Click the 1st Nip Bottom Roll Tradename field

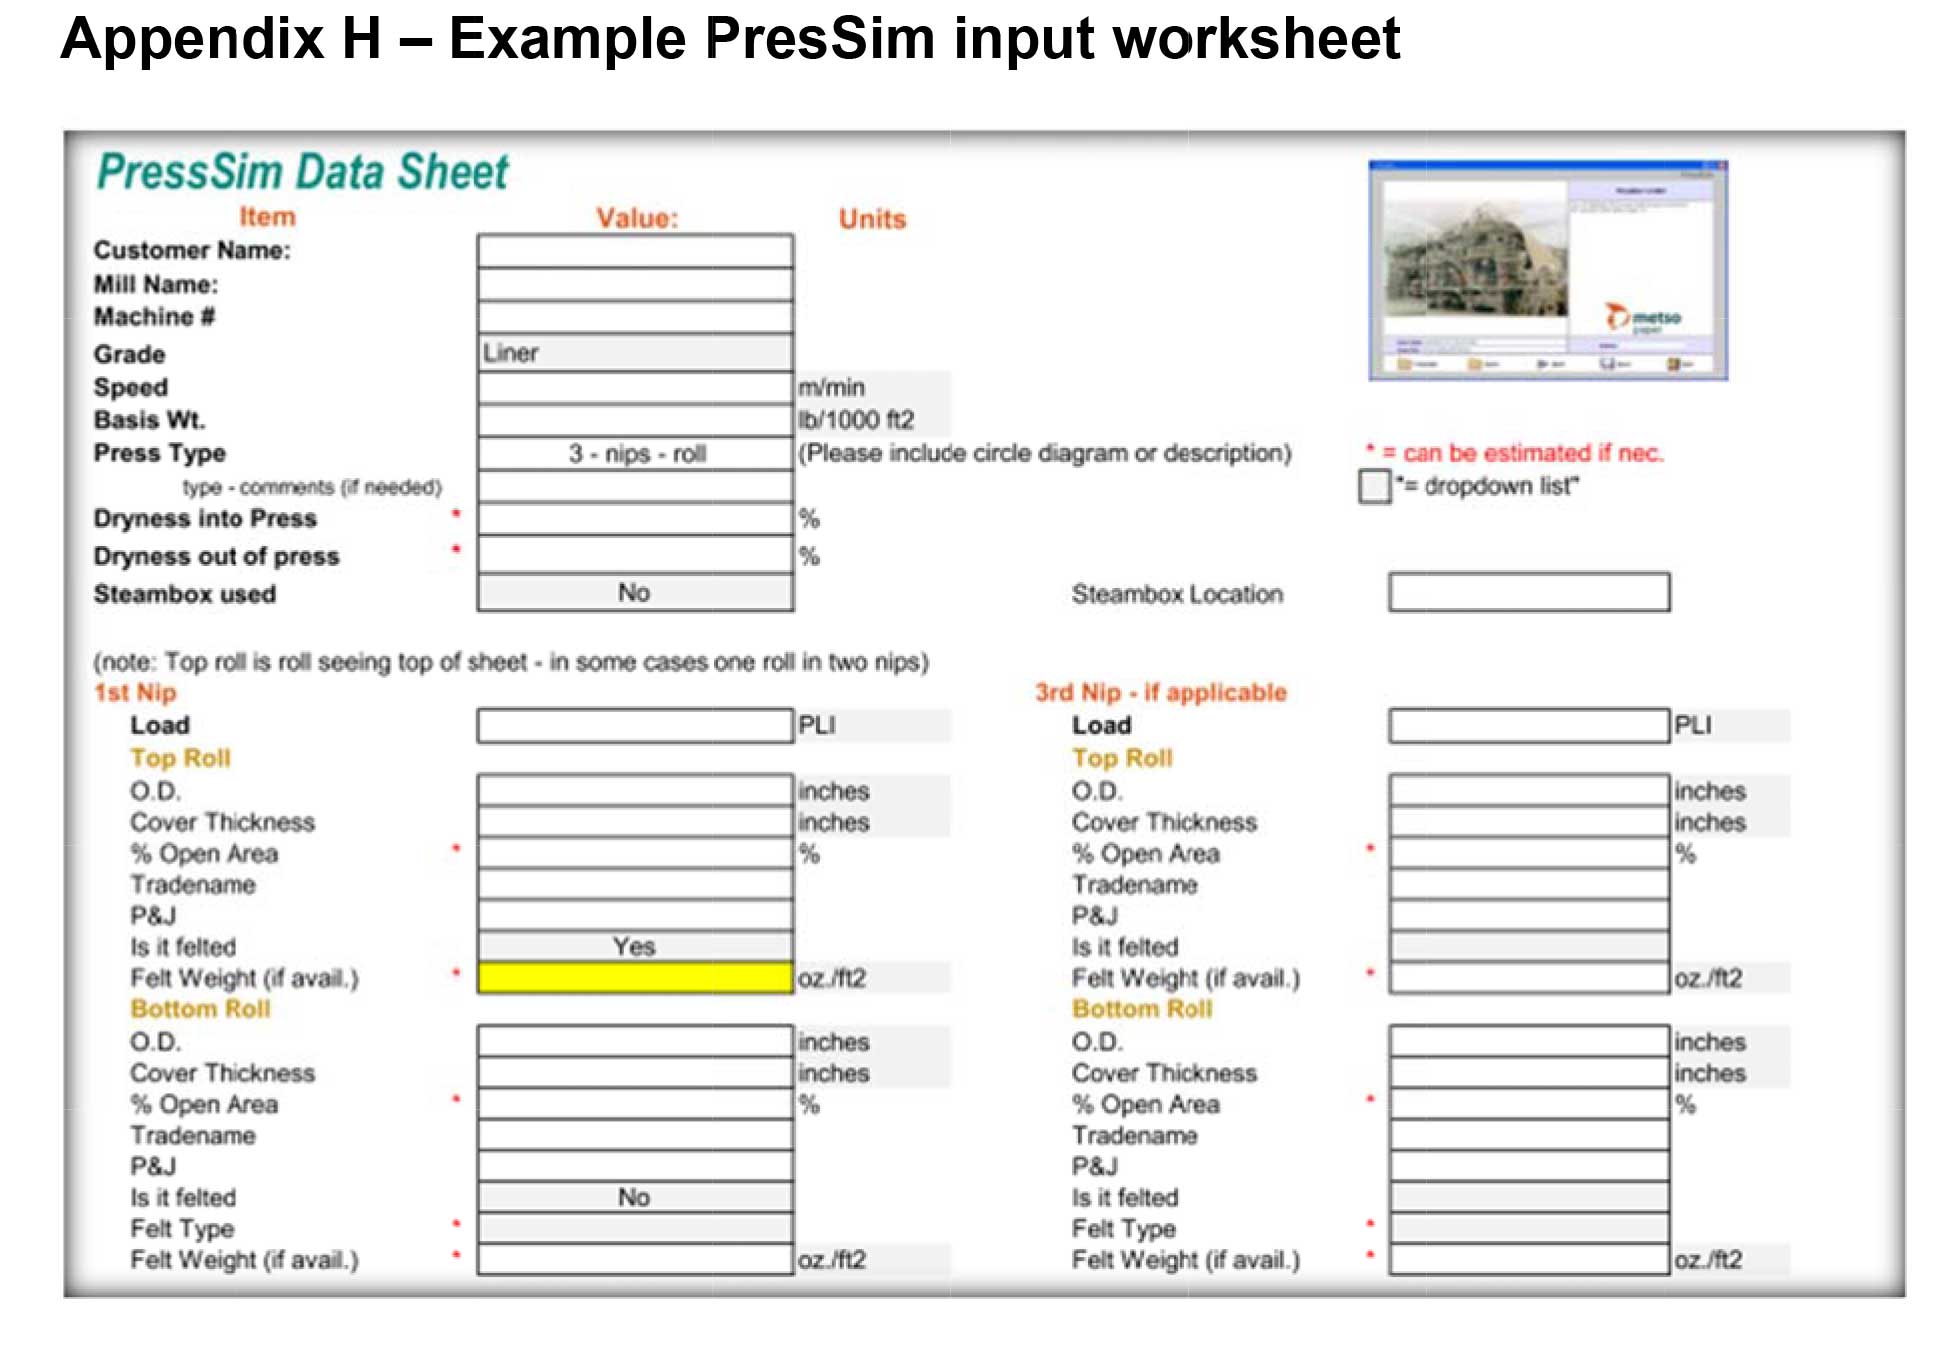(x=635, y=1135)
